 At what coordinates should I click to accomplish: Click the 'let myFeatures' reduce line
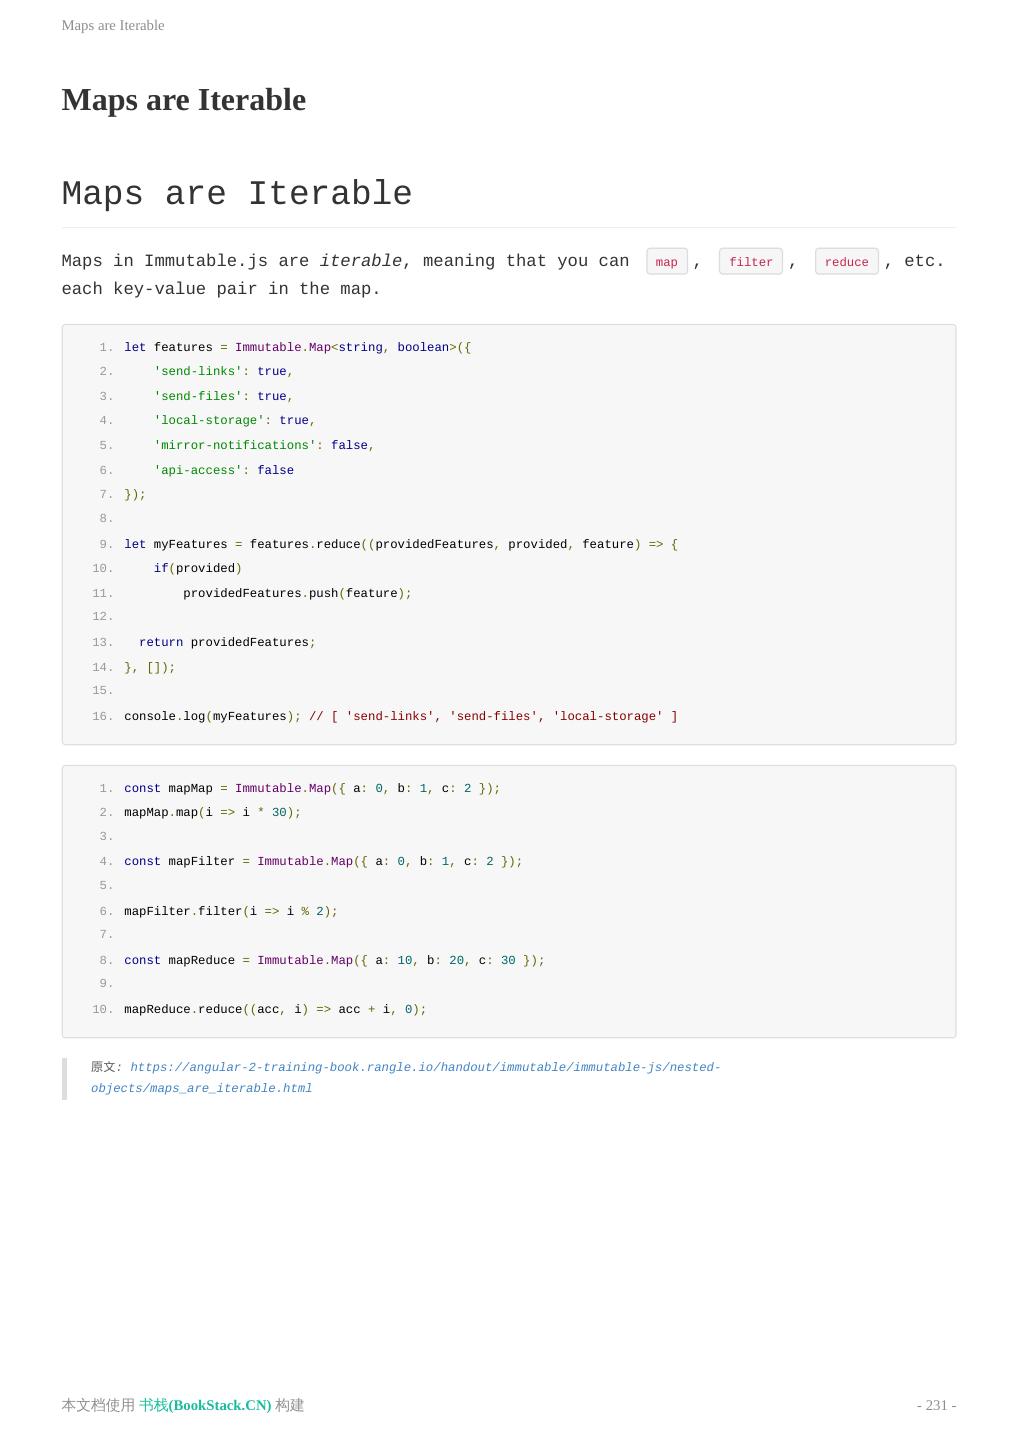coord(400,545)
